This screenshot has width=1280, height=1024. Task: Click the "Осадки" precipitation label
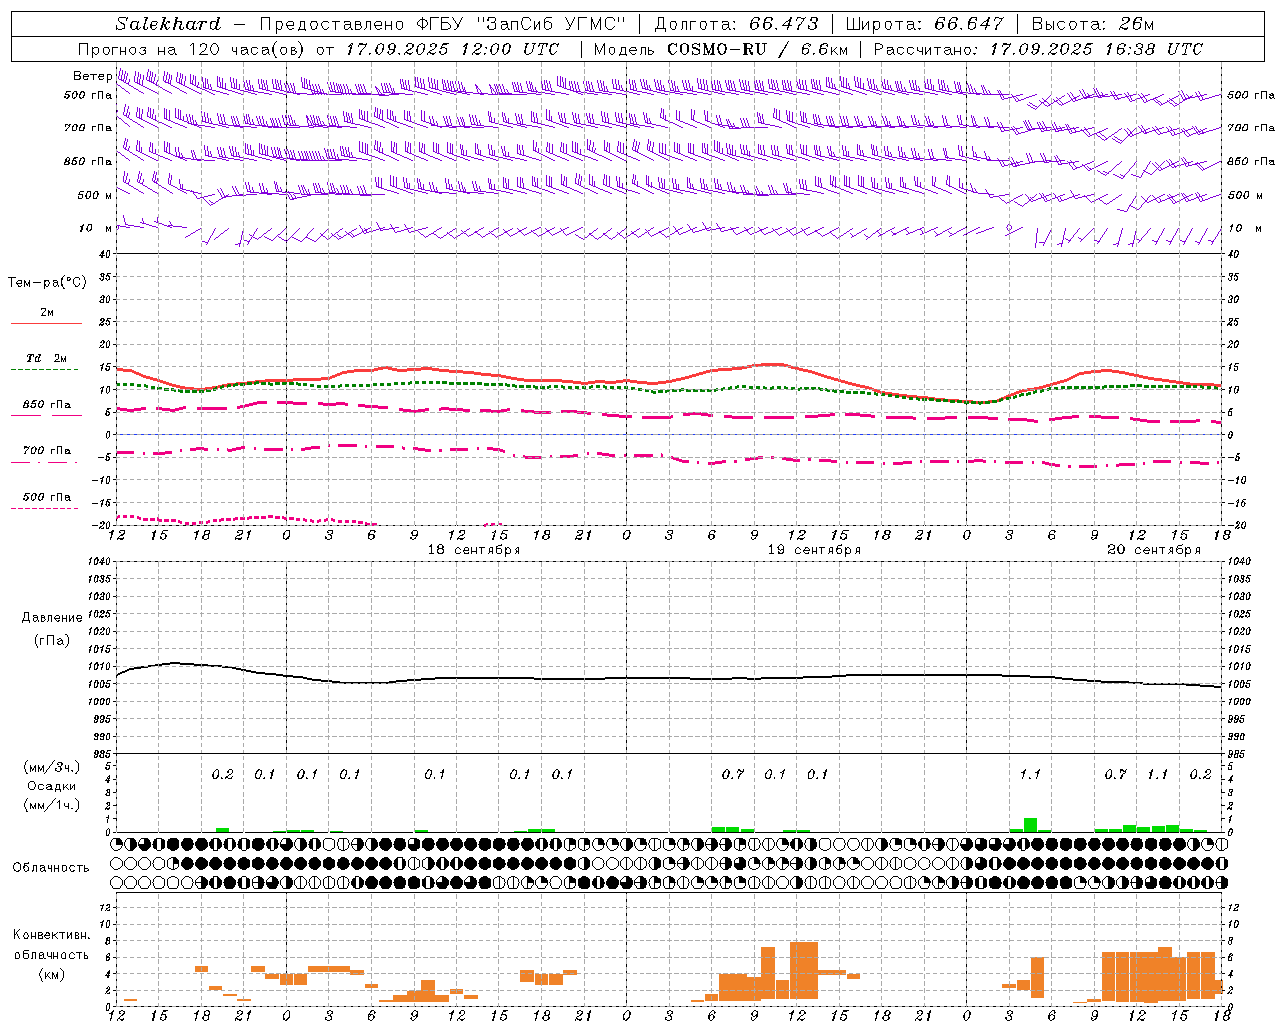pyautogui.click(x=51, y=787)
